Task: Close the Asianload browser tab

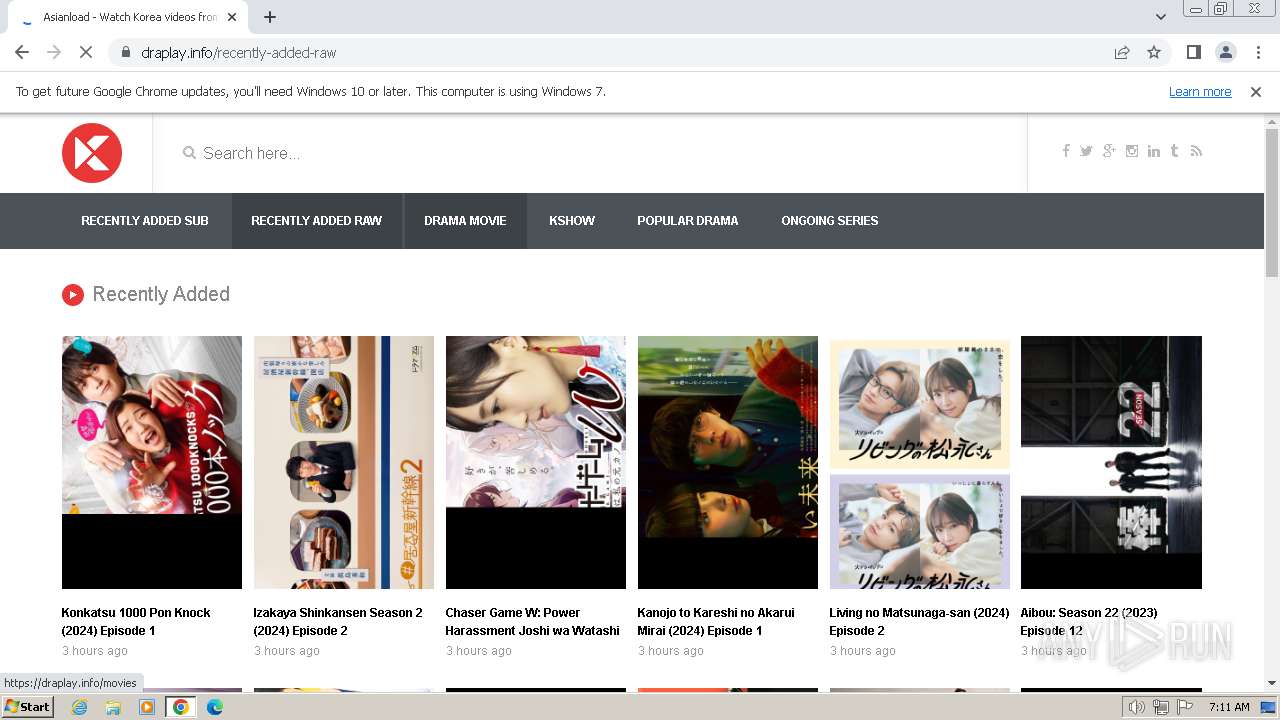Action: 232,17
